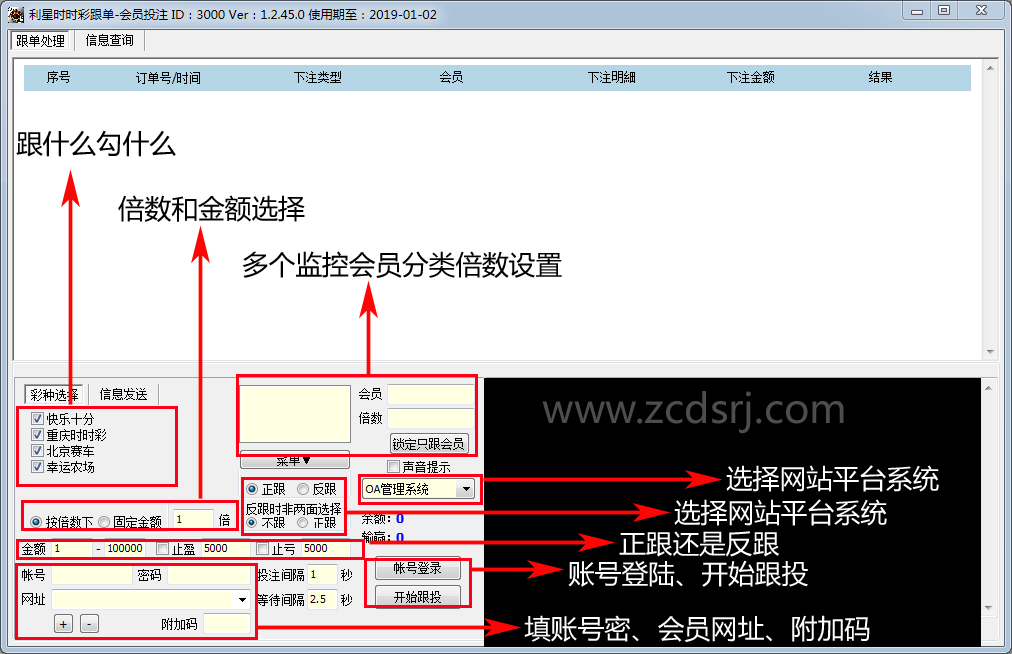Open the 菜单 dropdown button

294,461
